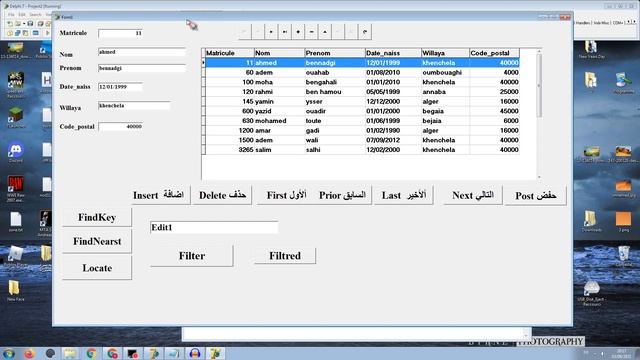Click the Save icon in Delphi toolbar

[x=30, y=24]
